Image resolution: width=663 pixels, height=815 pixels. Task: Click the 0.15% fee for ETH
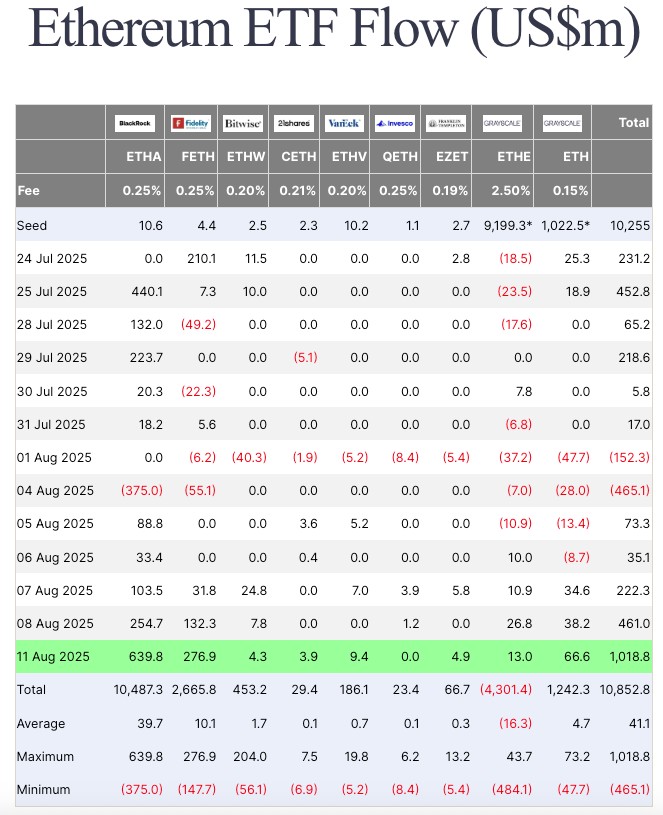571,191
